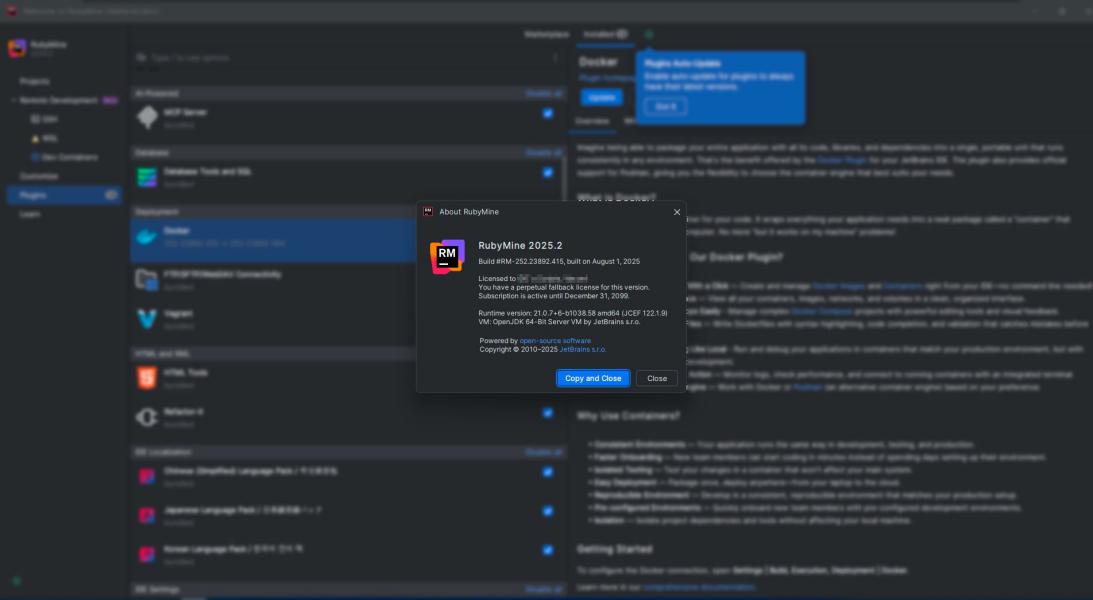Select the Database Tools and SQL icon
The height and width of the screenshot is (600, 1093).
(x=147, y=177)
